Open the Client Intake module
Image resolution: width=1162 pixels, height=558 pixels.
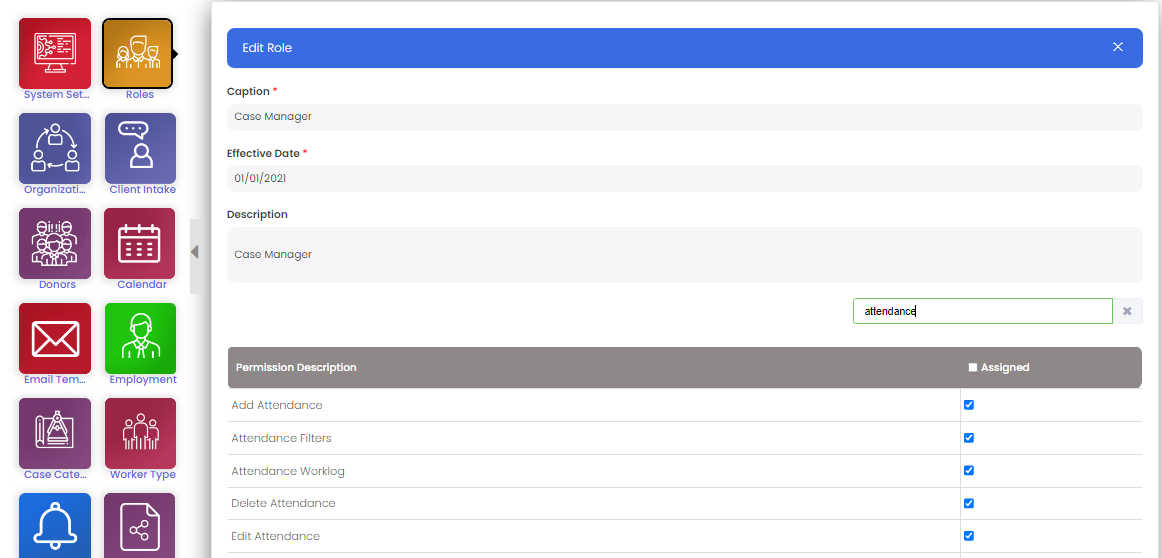click(140, 148)
